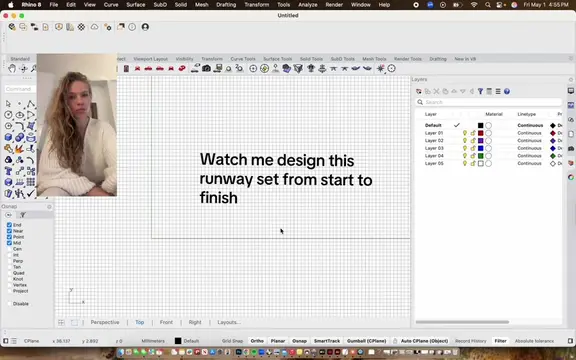Uncheck the Point osnap checkbox

(x=9, y=237)
